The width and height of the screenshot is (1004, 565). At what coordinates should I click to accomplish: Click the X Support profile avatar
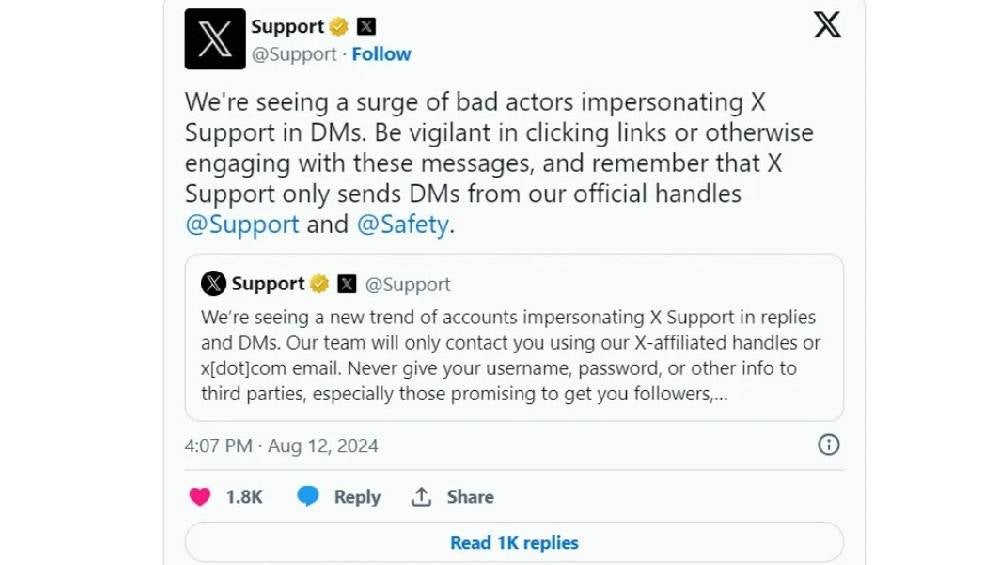point(215,39)
